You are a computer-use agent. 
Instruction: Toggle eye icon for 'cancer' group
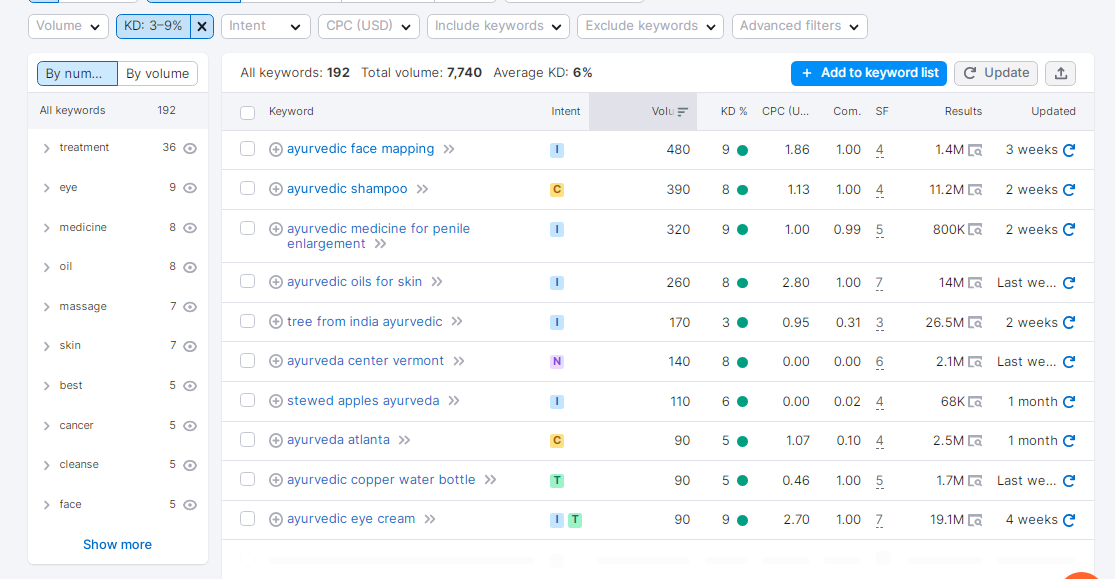click(190, 426)
